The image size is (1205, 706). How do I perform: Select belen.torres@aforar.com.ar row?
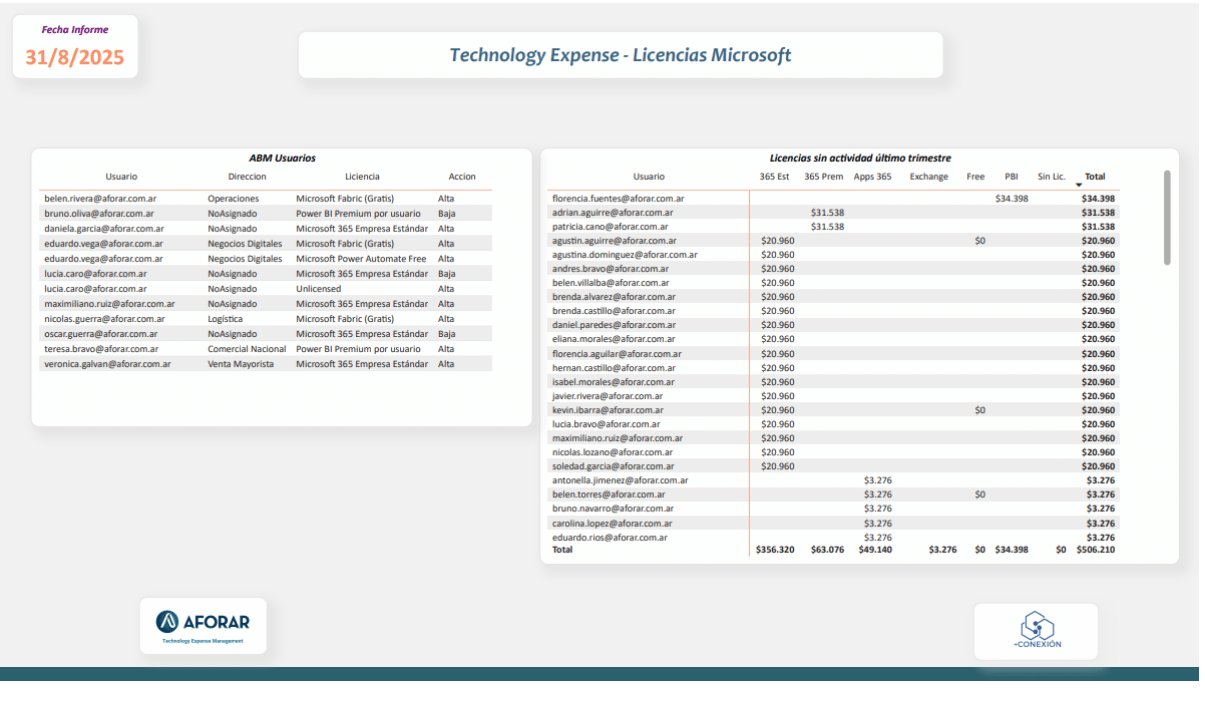click(834, 494)
